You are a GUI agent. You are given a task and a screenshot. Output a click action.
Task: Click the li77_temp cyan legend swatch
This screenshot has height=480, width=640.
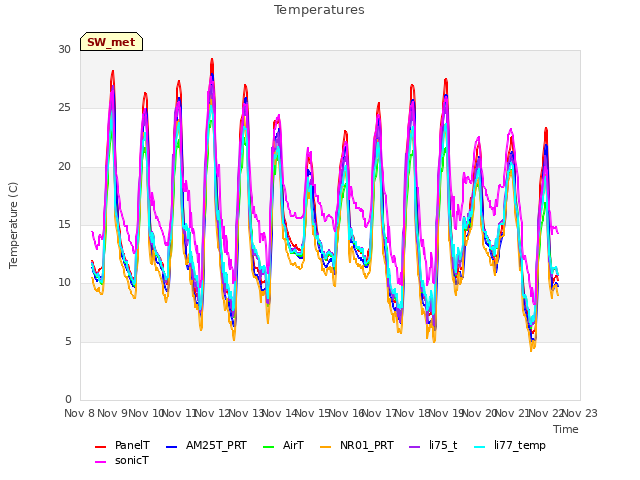(x=480, y=447)
